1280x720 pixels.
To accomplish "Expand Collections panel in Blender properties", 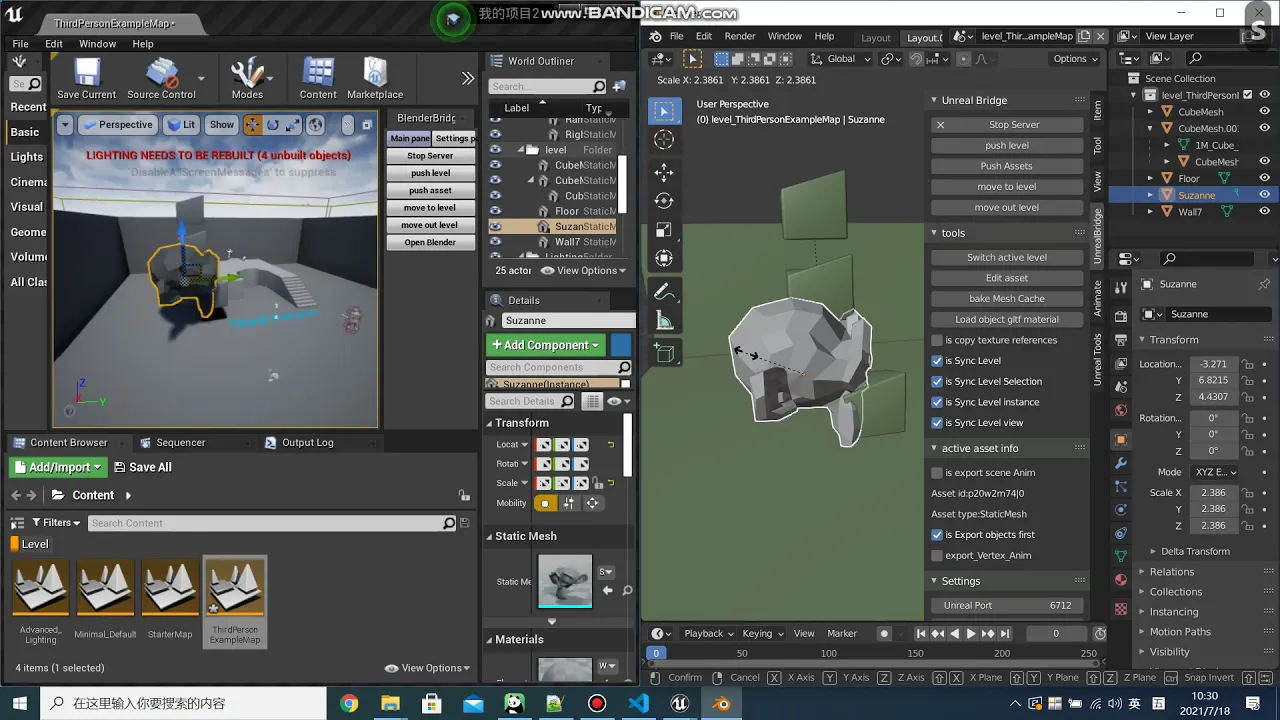I will pos(1175,592).
